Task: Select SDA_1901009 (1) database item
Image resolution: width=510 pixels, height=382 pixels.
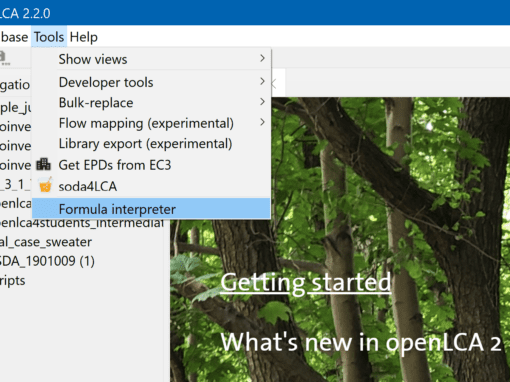Action: [x=47, y=261]
